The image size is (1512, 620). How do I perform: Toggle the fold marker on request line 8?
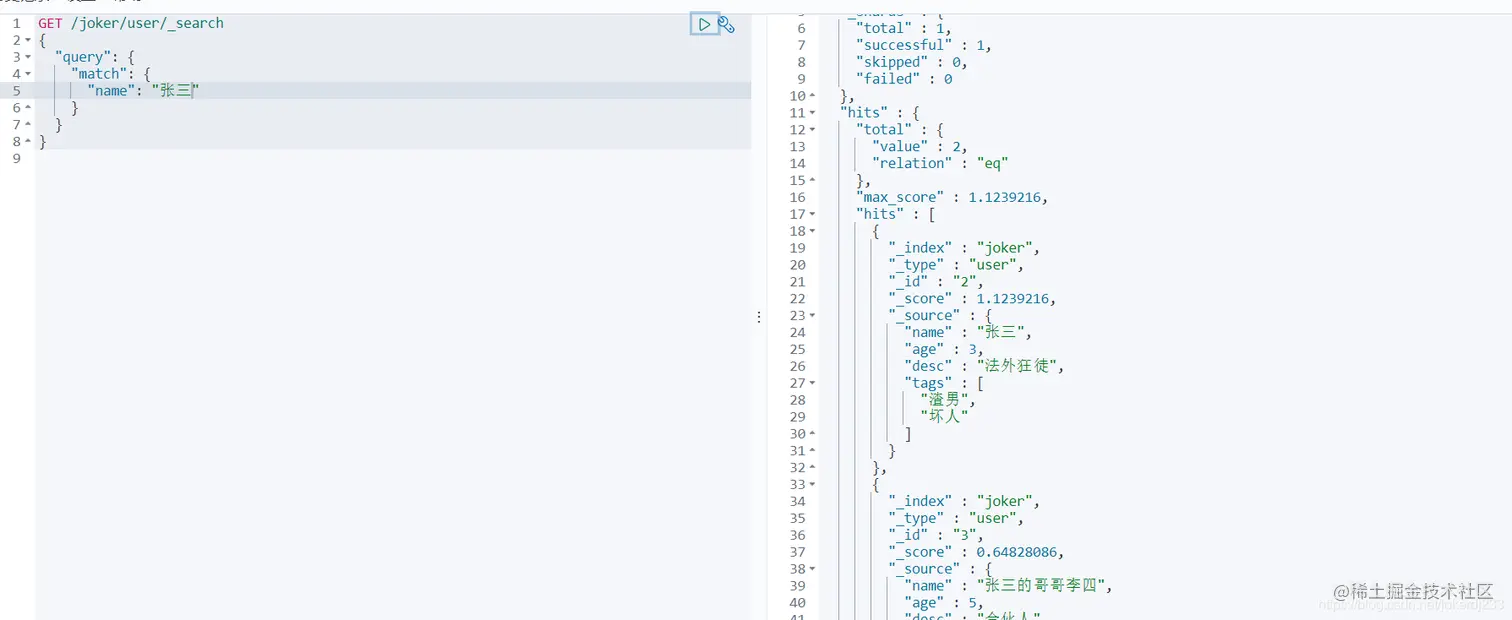(x=28, y=142)
